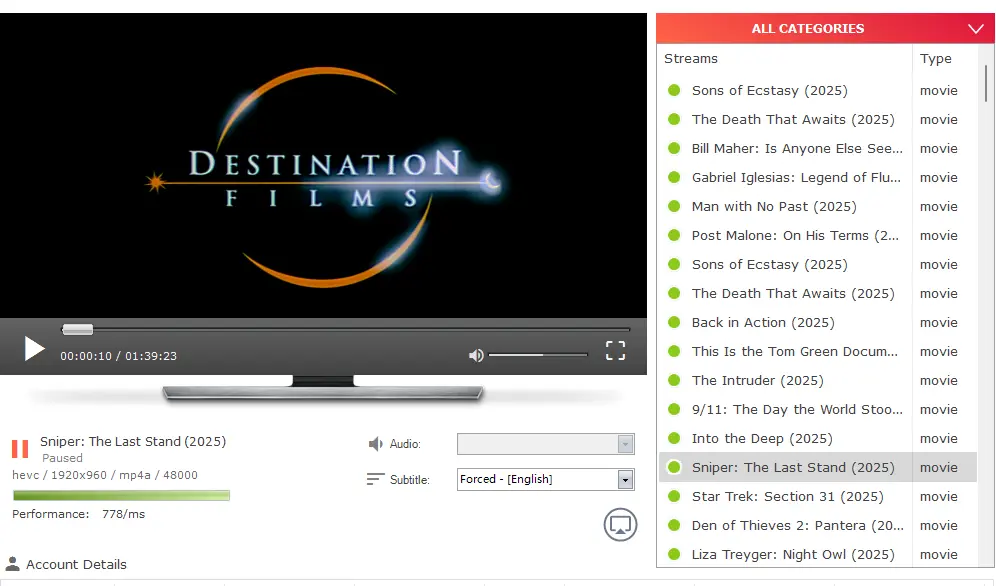This screenshot has height=586, width=996.
Task: Select Sniper: The Last Stand in list
Action: pos(793,467)
